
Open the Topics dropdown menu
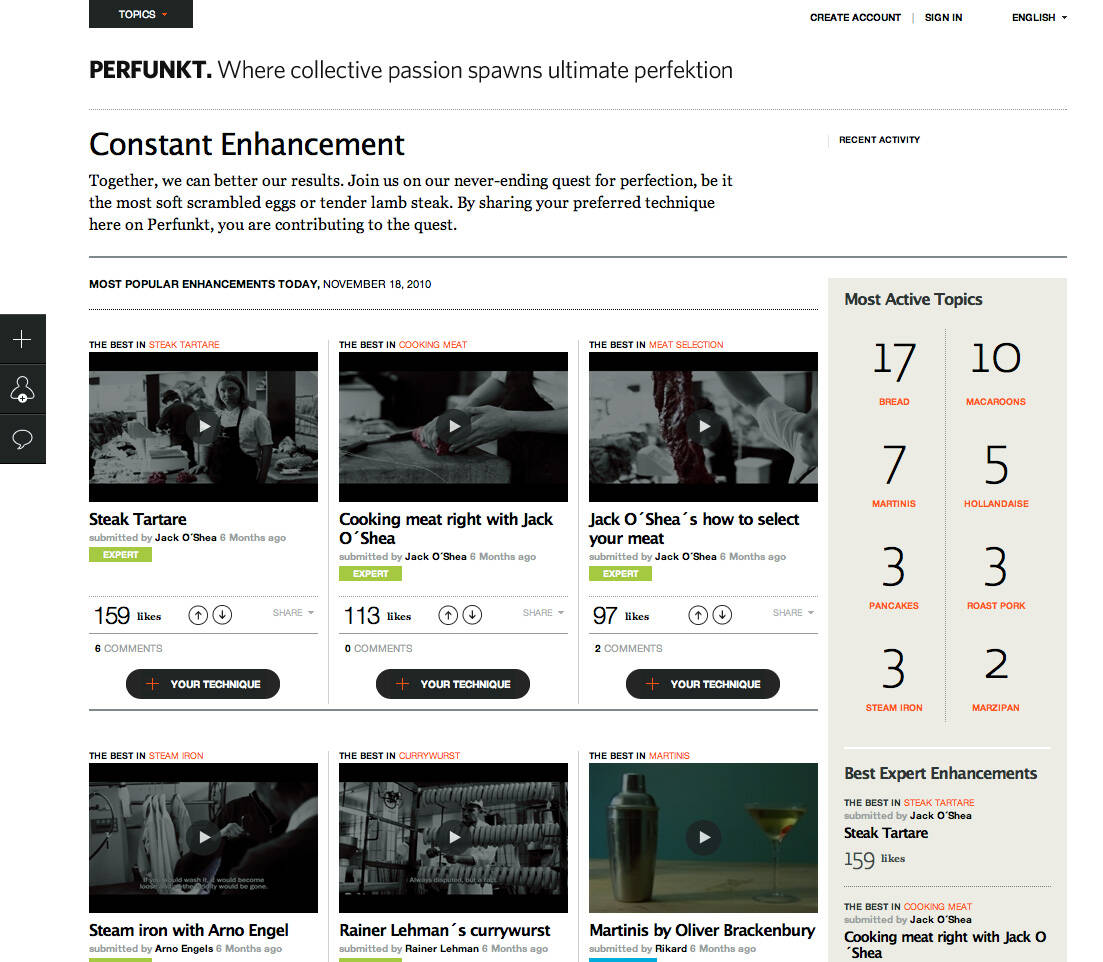(x=141, y=14)
